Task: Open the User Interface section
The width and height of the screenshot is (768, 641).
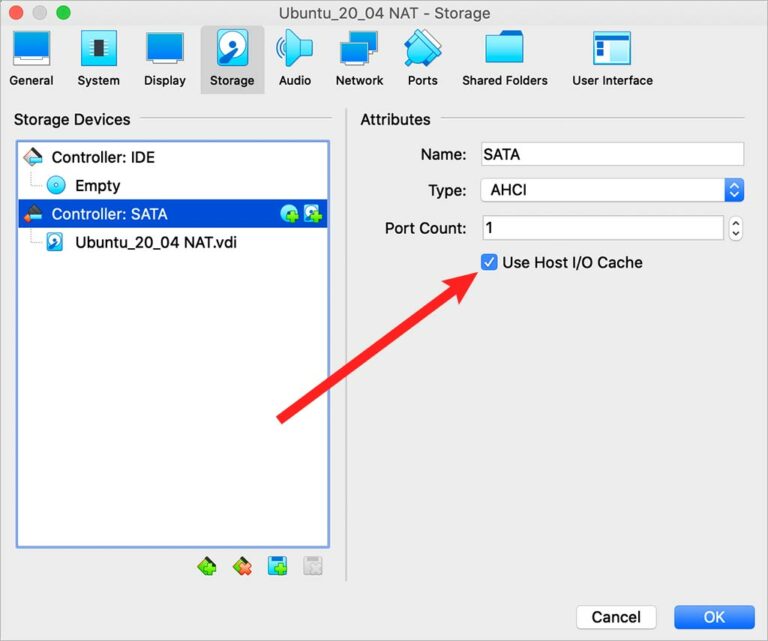Action: click(612, 59)
